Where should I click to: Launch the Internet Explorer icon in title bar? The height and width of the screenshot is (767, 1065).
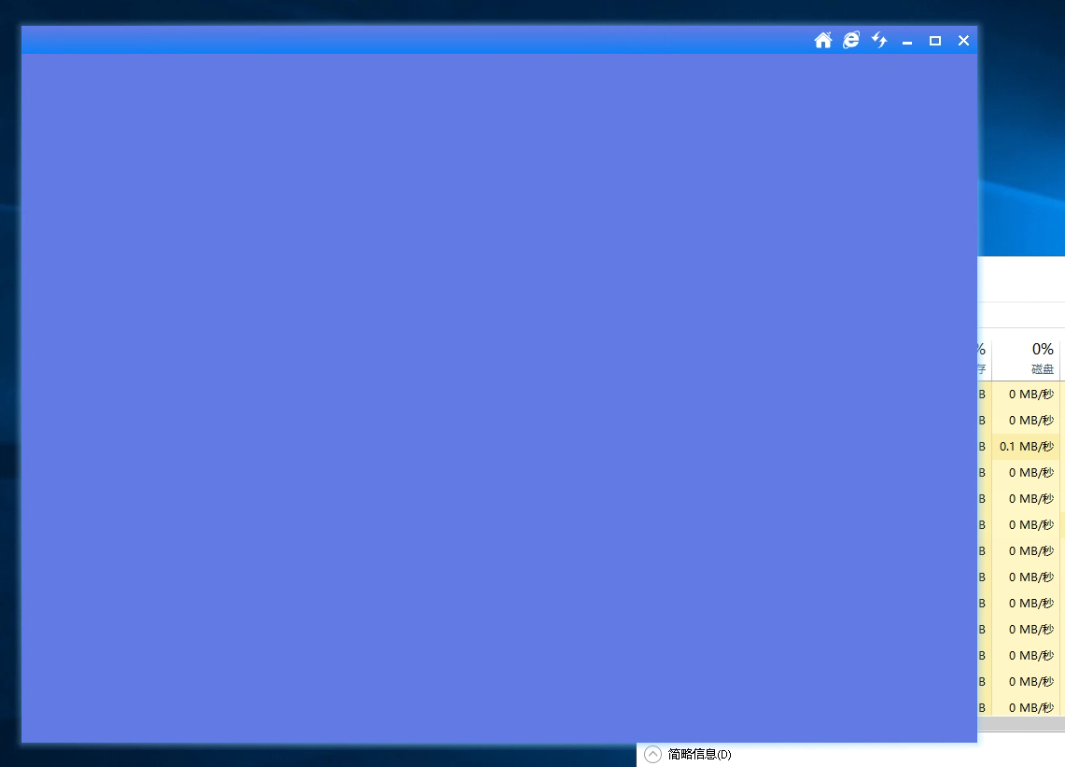coord(851,40)
